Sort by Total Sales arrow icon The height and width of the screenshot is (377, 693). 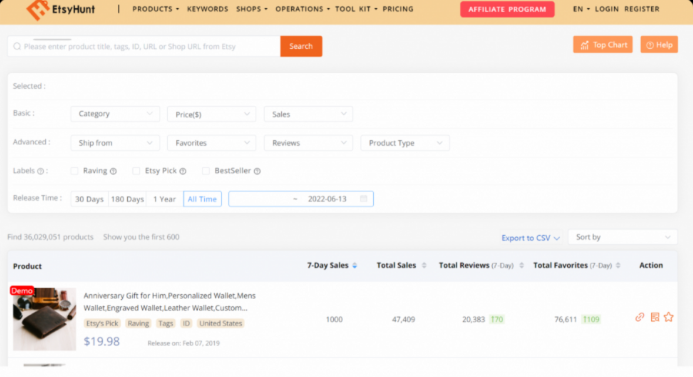(424, 266)
